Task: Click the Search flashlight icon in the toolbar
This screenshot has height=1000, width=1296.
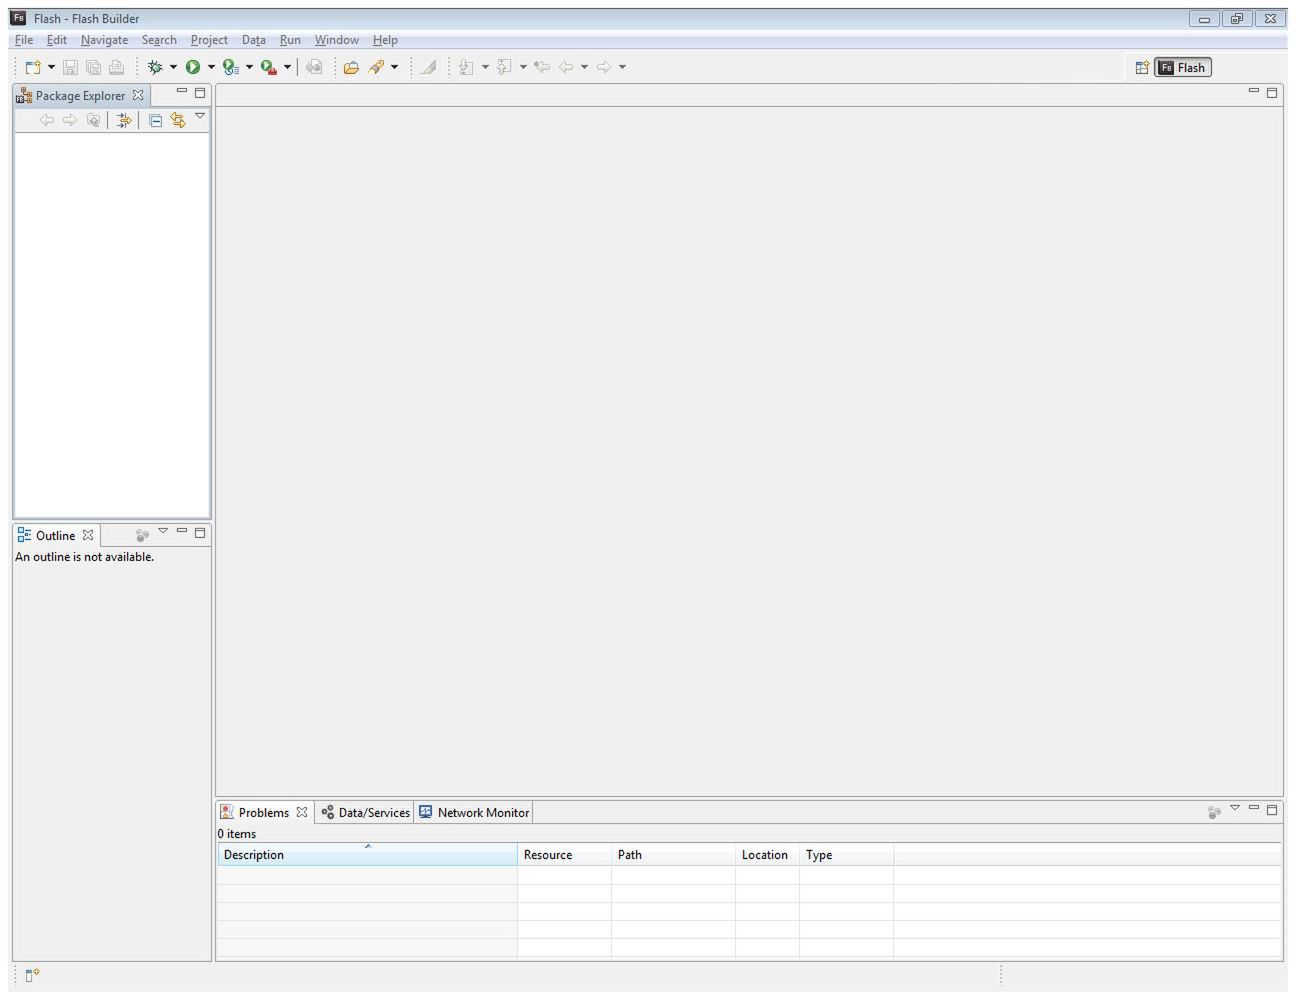Action: click(x=376, y=67)
